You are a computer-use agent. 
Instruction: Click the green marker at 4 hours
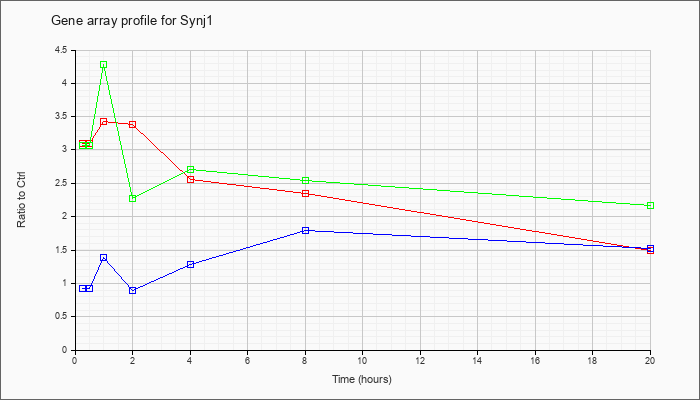pyautogui.click(x=191, y=170)
